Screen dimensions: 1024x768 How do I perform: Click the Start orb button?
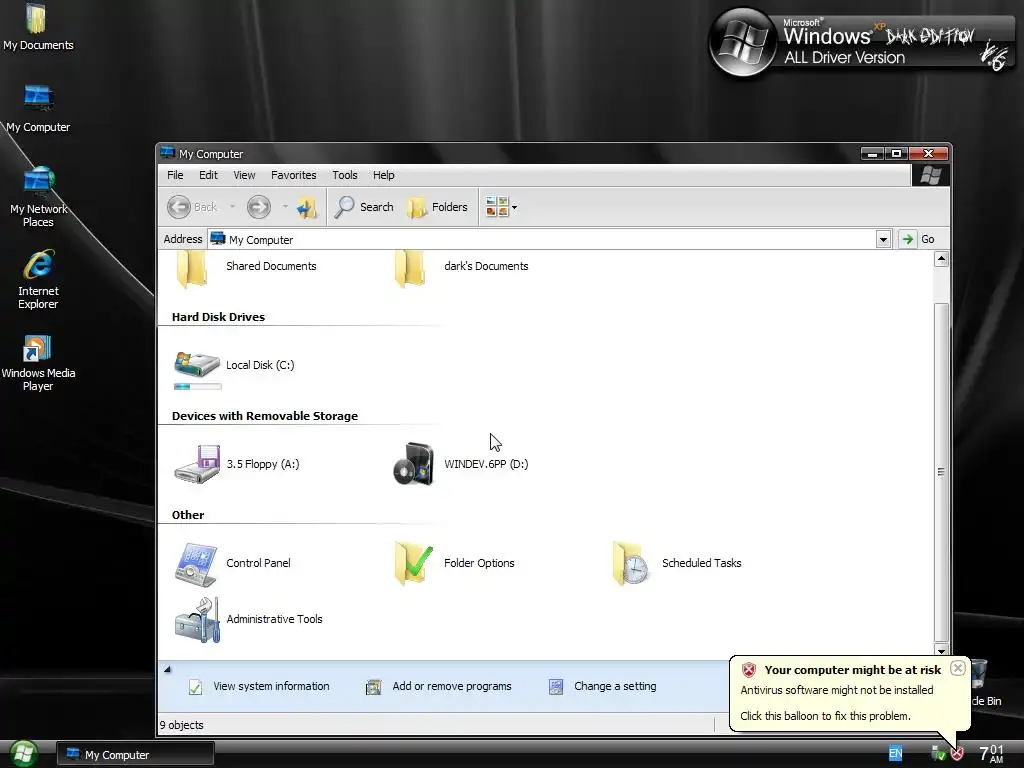(x=24, y=754)
